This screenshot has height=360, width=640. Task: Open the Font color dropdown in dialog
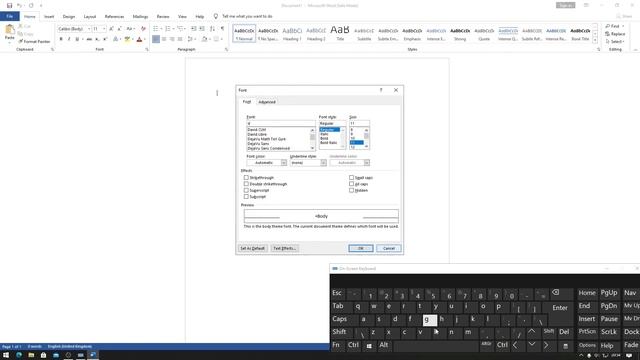pyautogui.click(x=284, y=163)
